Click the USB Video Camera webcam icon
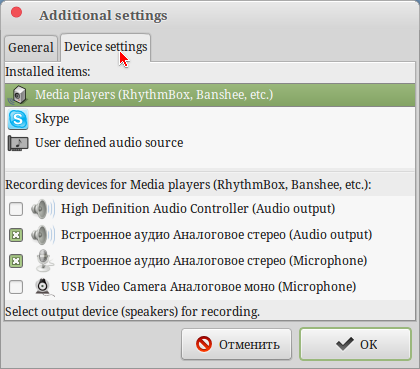420x369 pixels. [x=44, y=287]
